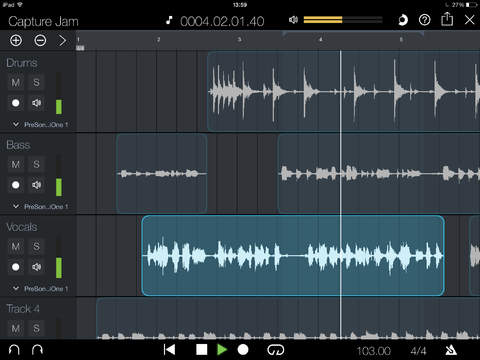Open the help question mark icon
This screenshot has width=480, height=360.
click(424, 20)
